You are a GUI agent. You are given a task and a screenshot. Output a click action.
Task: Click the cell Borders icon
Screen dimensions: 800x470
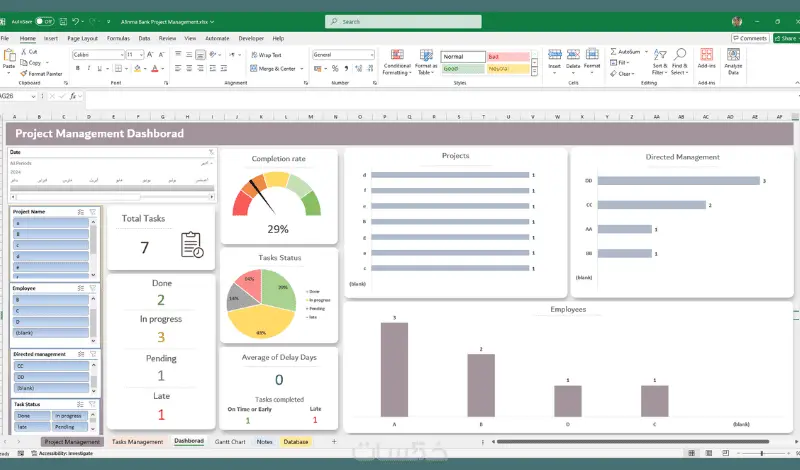click(118, 68)
